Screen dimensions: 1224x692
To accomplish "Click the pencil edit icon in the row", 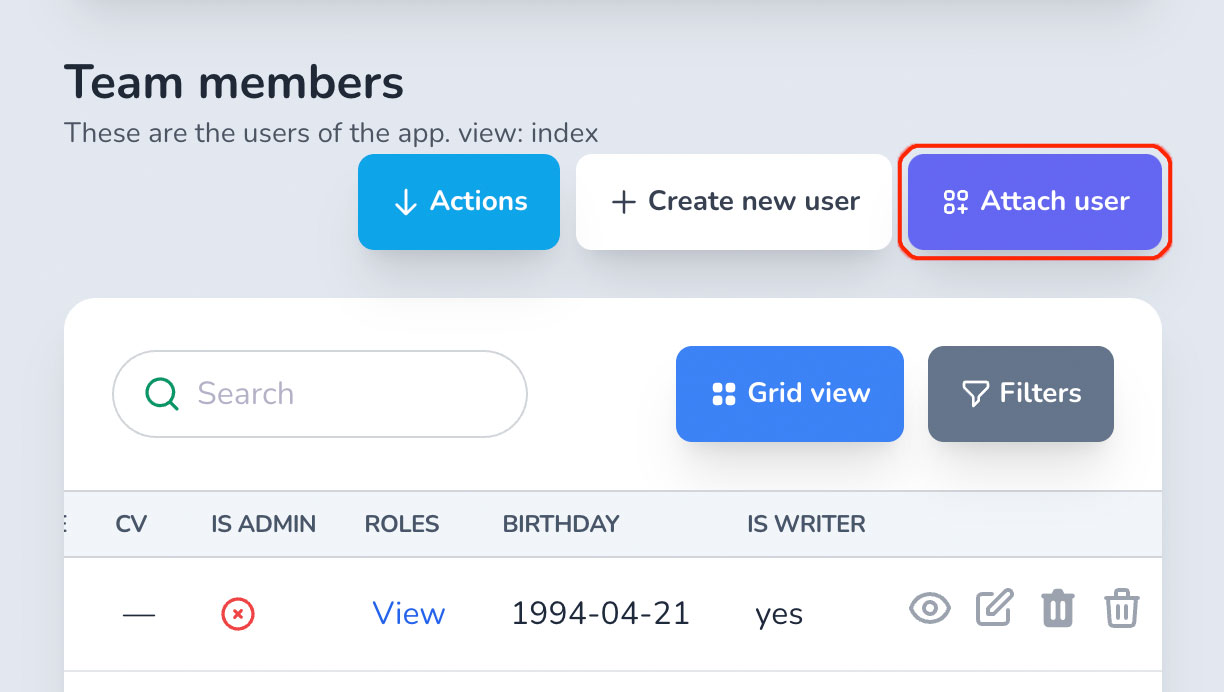I will click(x=994, y=608).
